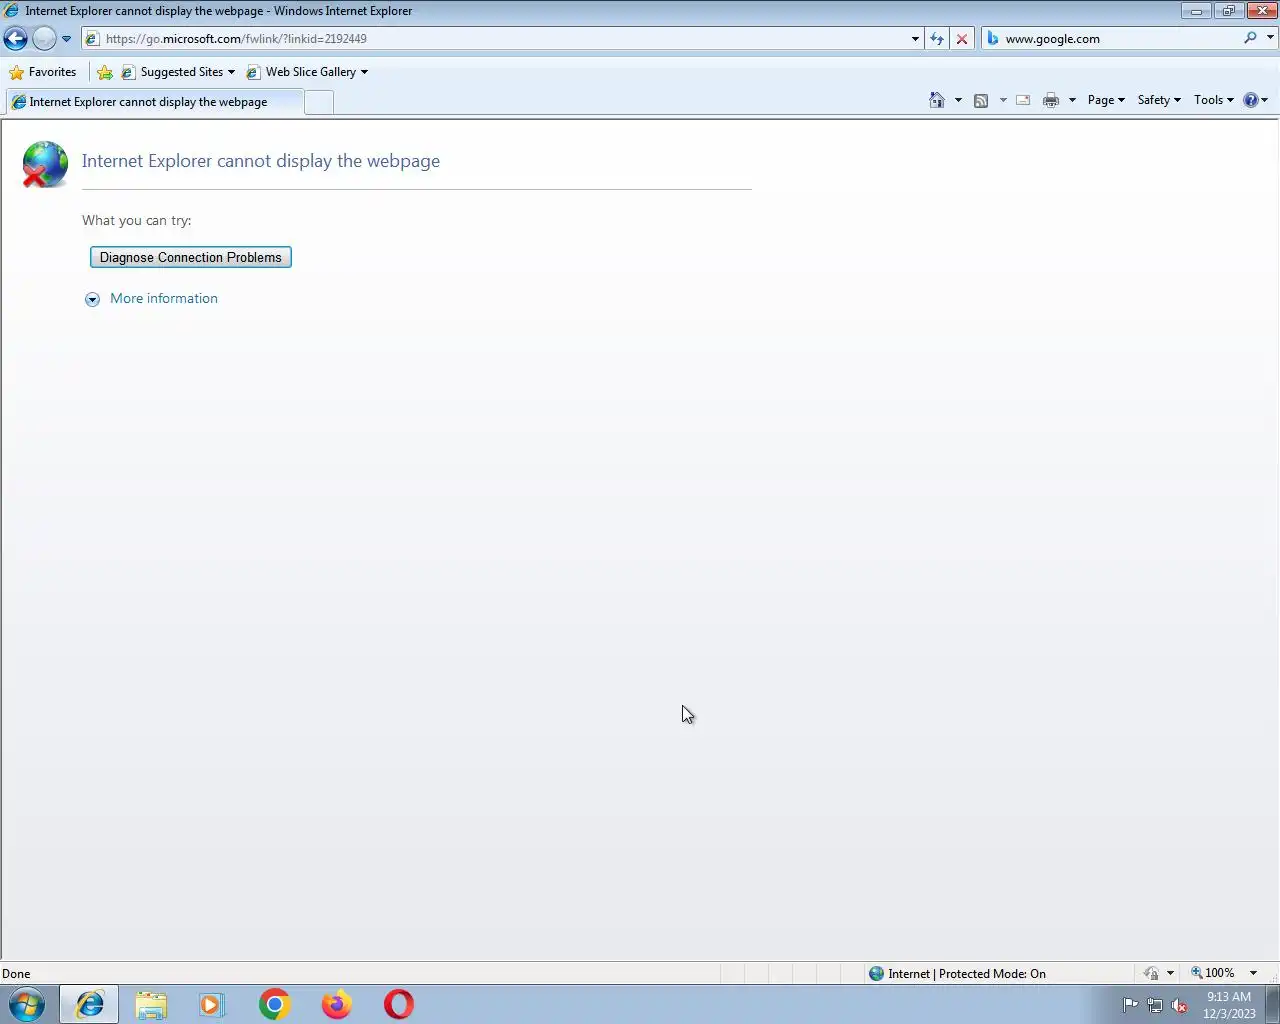Launch Firefox from taskbar
This screenshot has height=1024, width=1280.
pyautogui.click(x=336, y=1004)
